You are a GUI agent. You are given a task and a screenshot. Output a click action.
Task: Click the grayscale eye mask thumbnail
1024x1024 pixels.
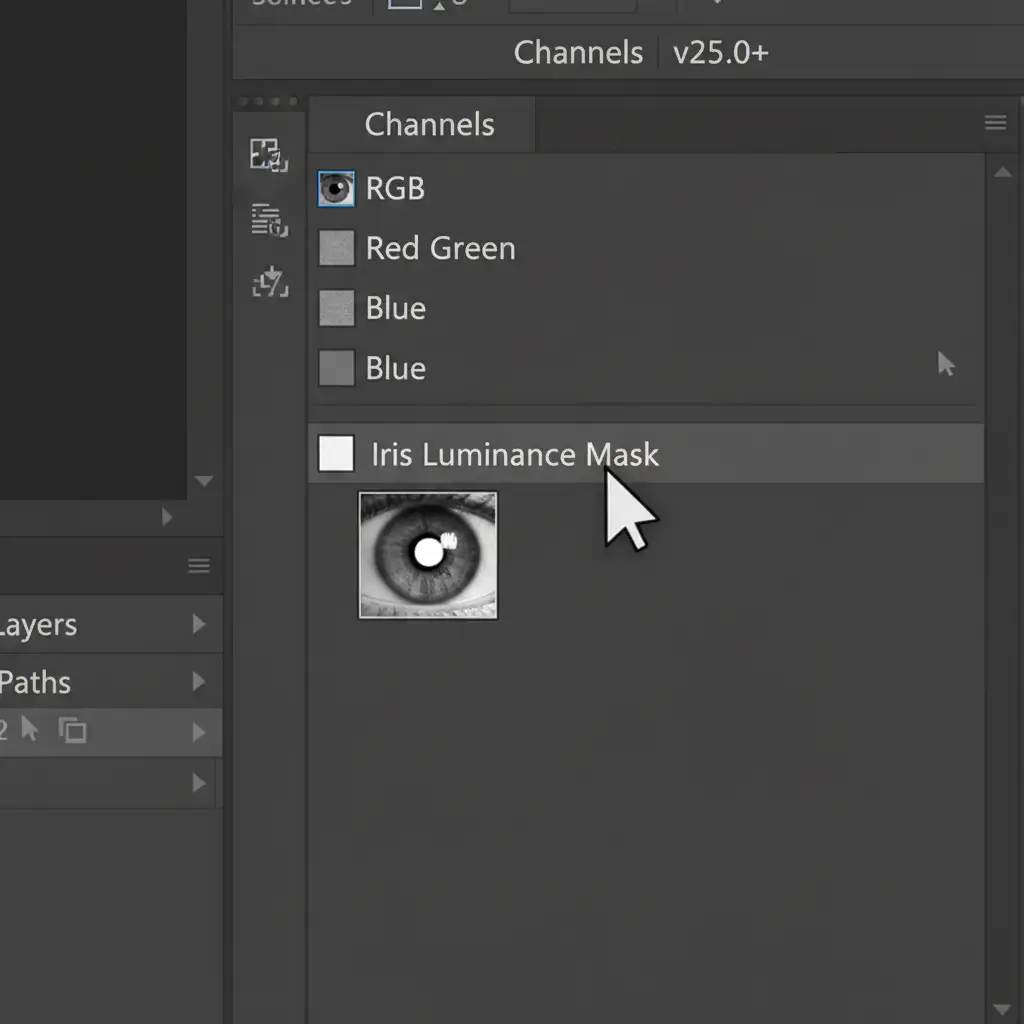tap(428, 555)
